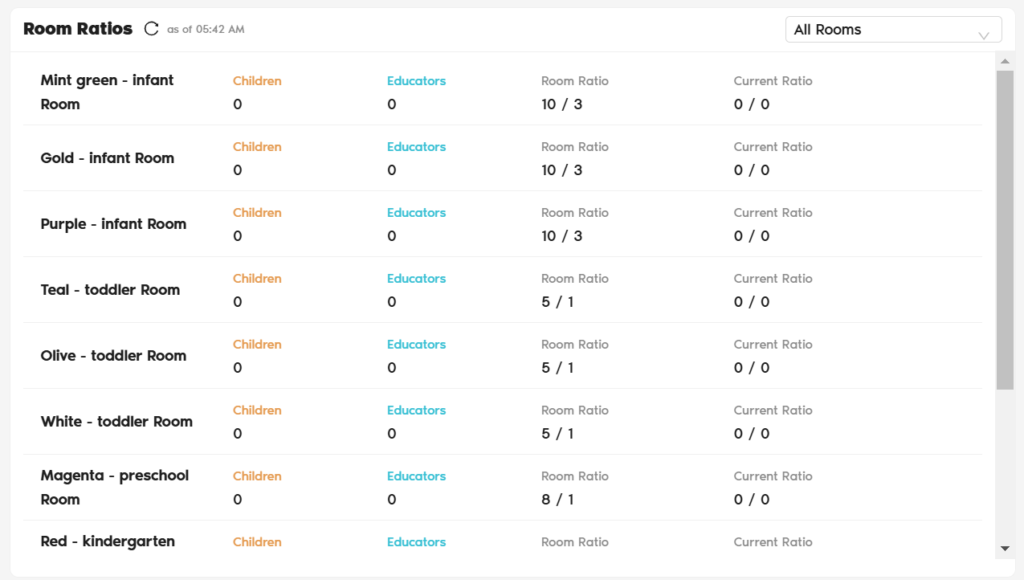Click scrollbar up arrow
Viewport: 1024px width, 580px height.
[1005, 61]
